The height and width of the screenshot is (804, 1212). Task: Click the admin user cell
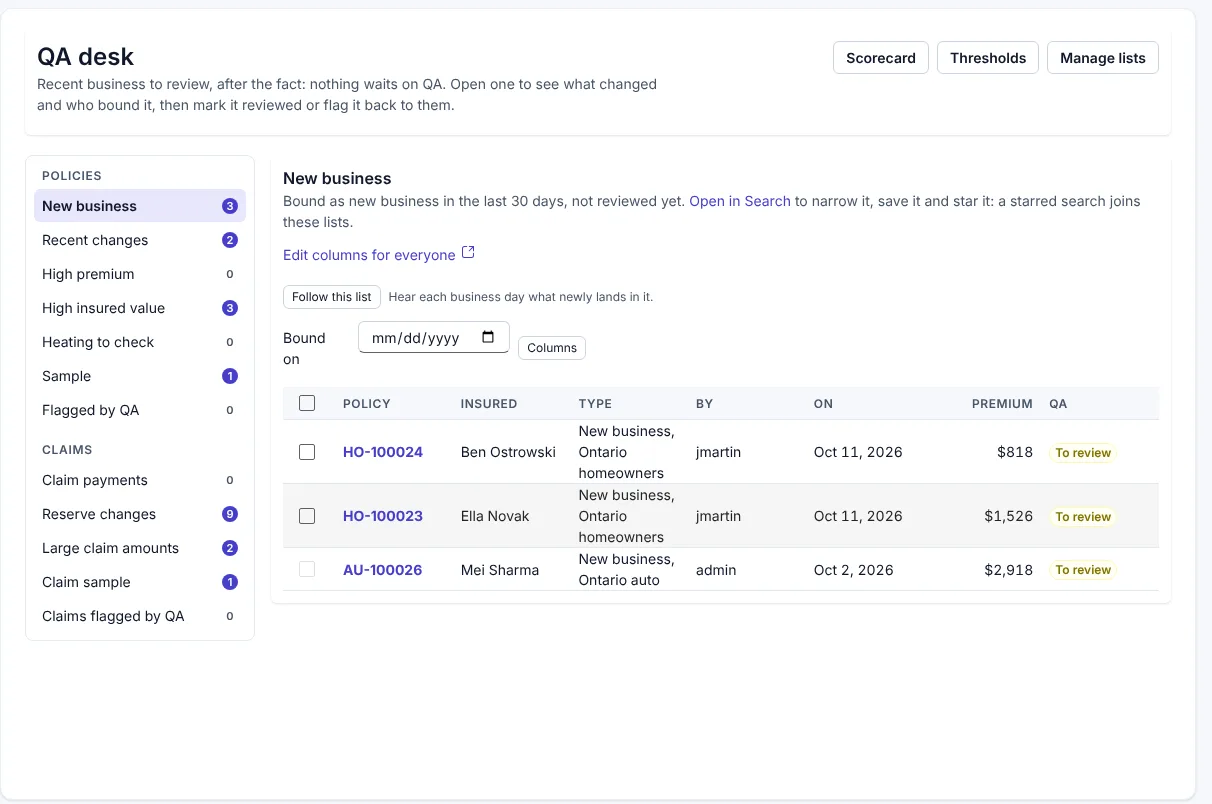pos(716,570)
